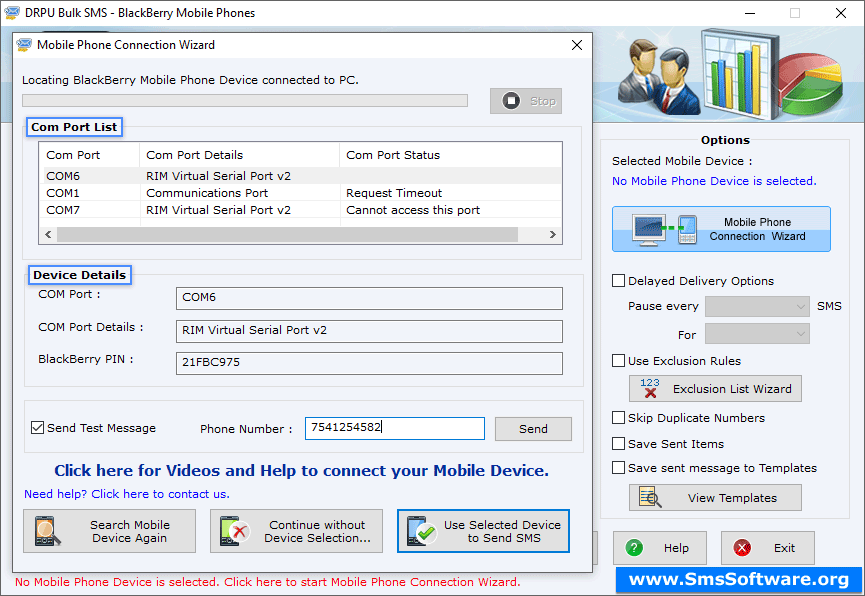Close the Mobile Phone Connection Wizard dialog
Image resolution: width=865 pixels, height=596 pixels.
pos(577,45)
